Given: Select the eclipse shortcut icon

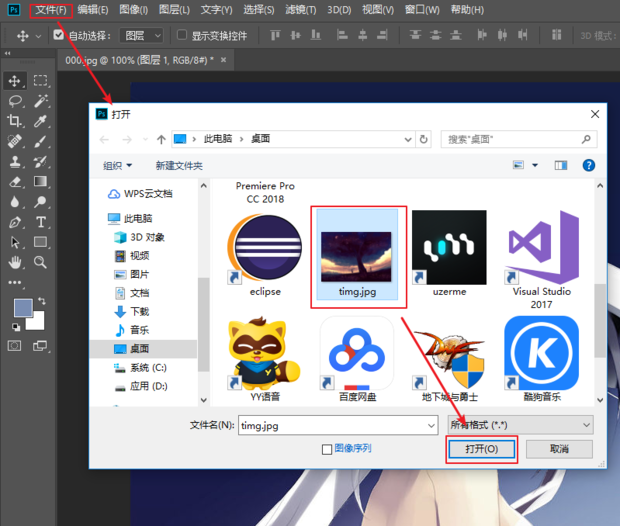Looking at the screenshot, I should pos(265,255).
